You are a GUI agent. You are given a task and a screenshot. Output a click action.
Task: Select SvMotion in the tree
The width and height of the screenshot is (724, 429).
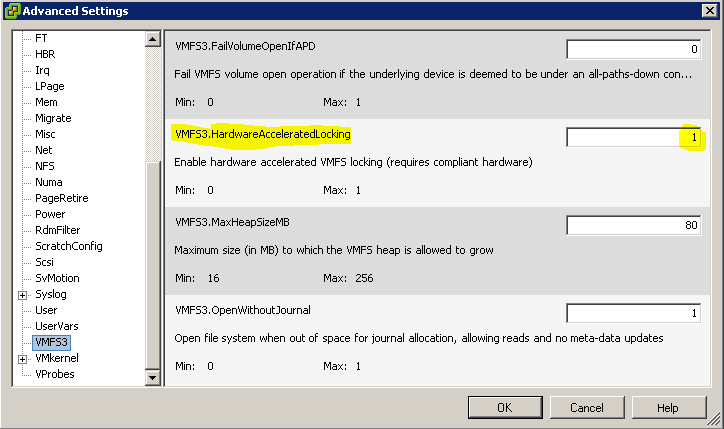[x=57, y=278]
